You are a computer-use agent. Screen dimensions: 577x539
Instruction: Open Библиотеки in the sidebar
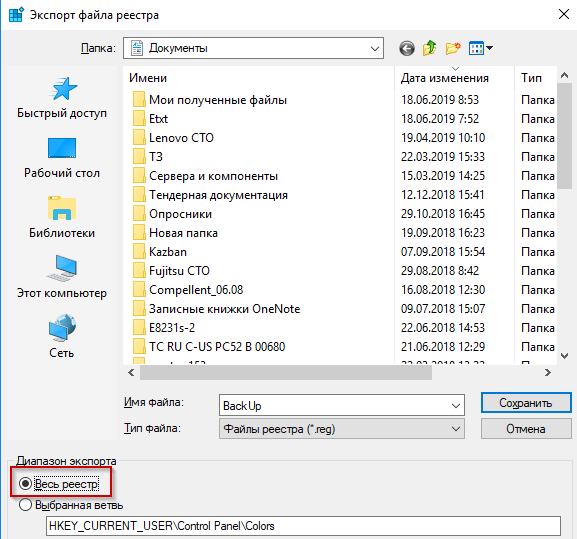pyautogui.click(x=62, y=218)
